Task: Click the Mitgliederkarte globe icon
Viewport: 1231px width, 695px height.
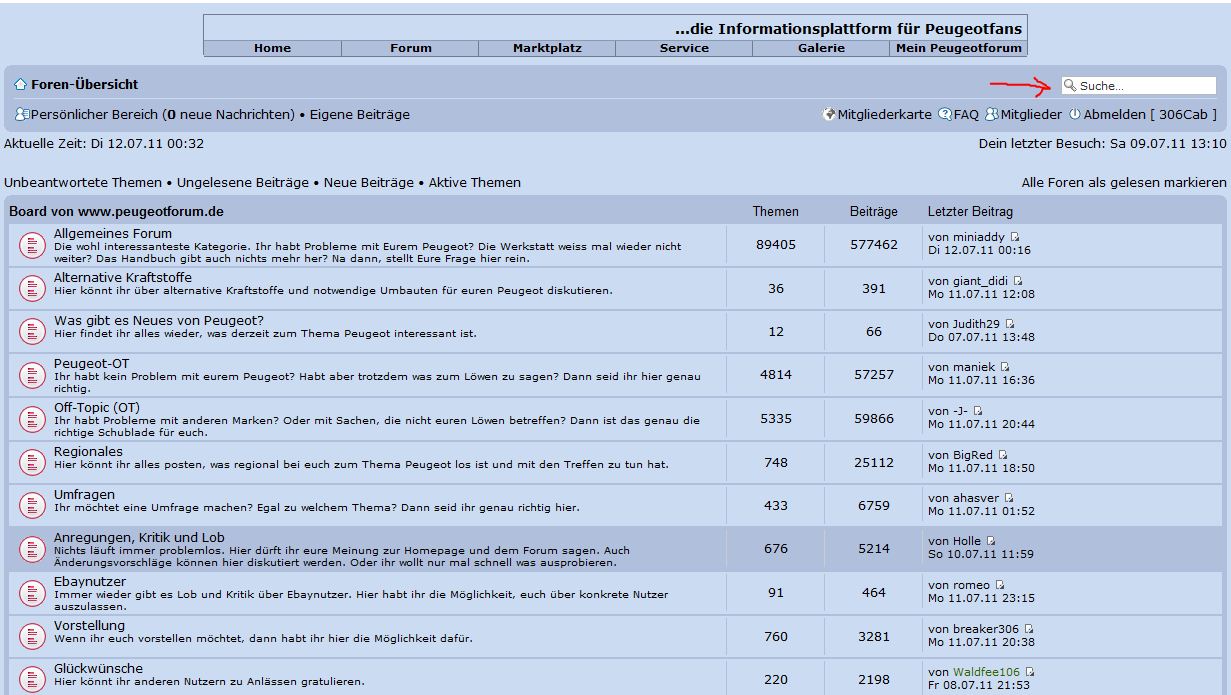Action: coord(828,115)
